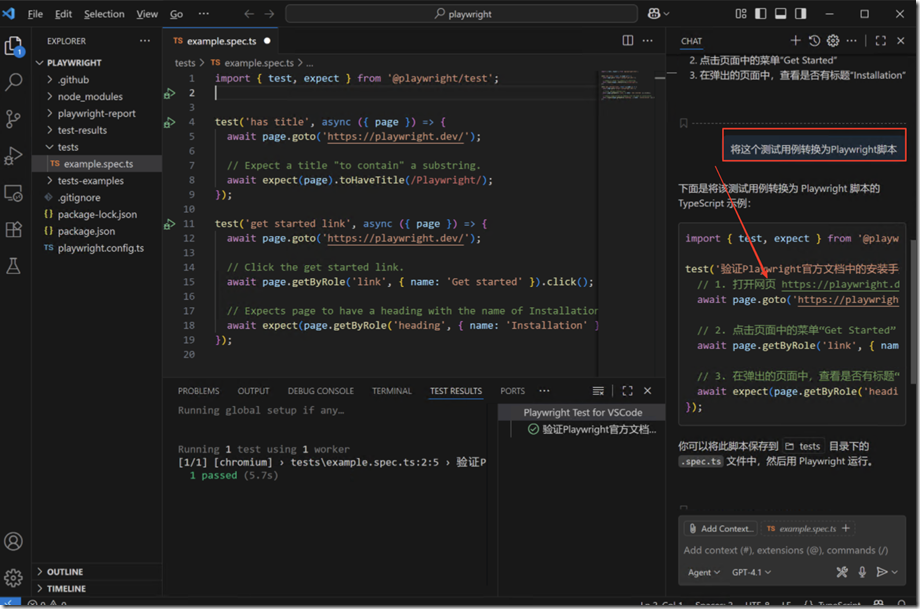Open editor More Actions menu
Viewport: 920px width, 609px height.
(648, 40)
